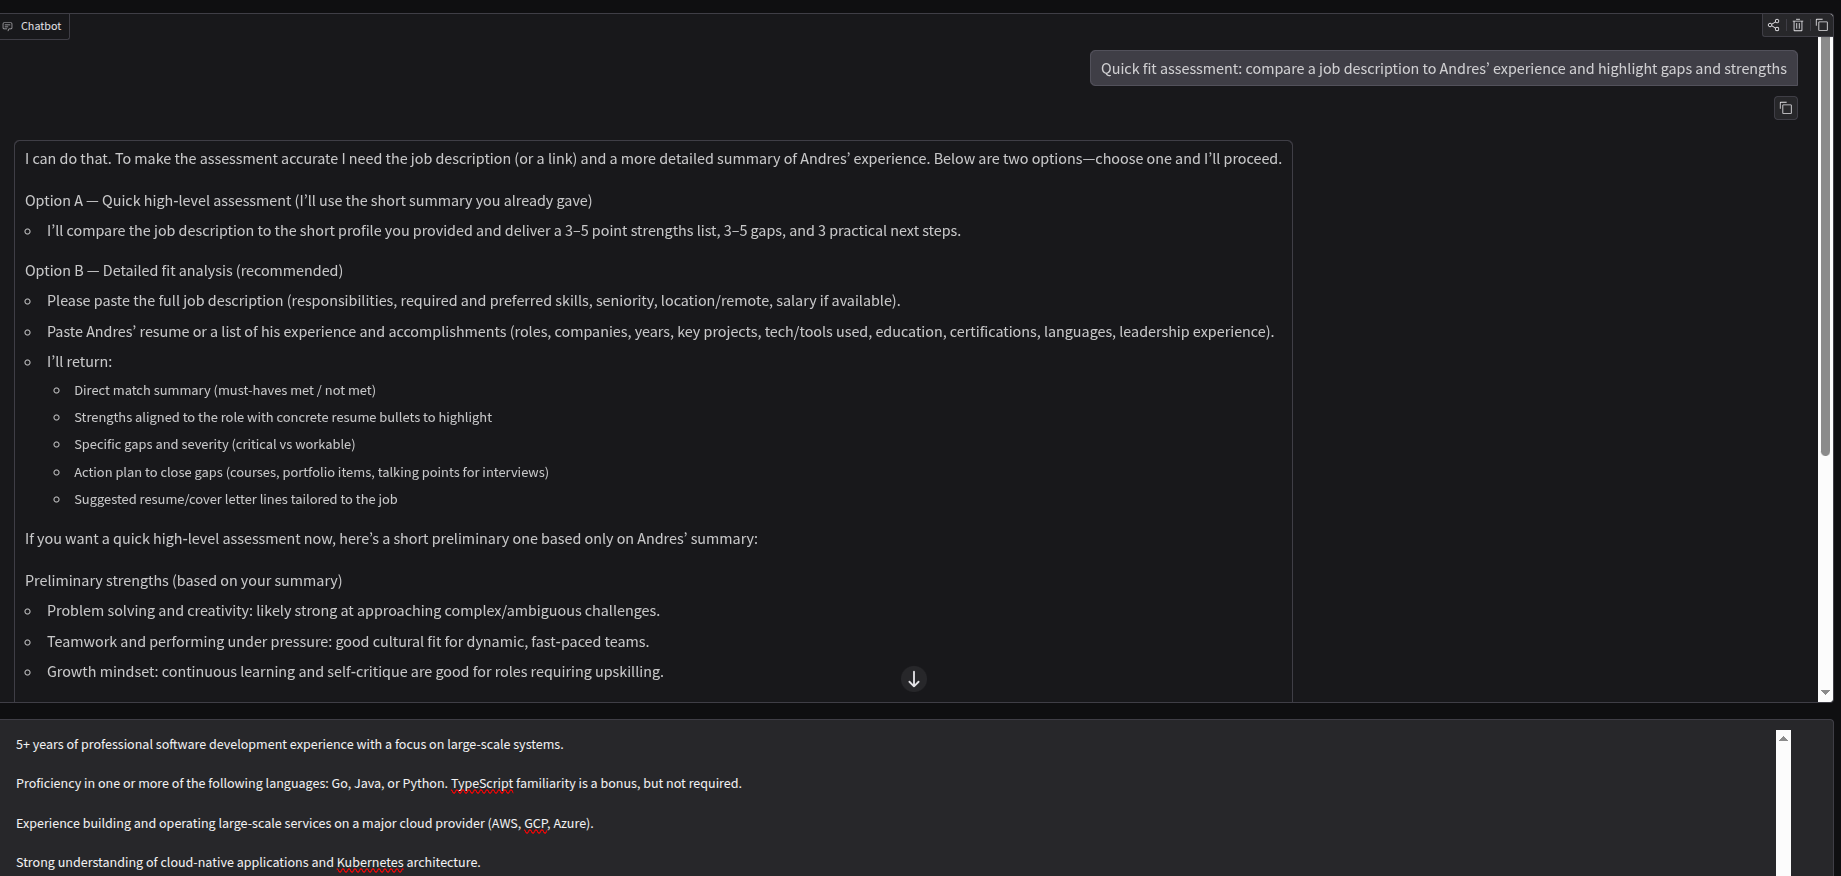Viewport: 1841px width, 876px height.
Task: Click the white scrollbar track of the input box
Action: [x=1783, y=810]
